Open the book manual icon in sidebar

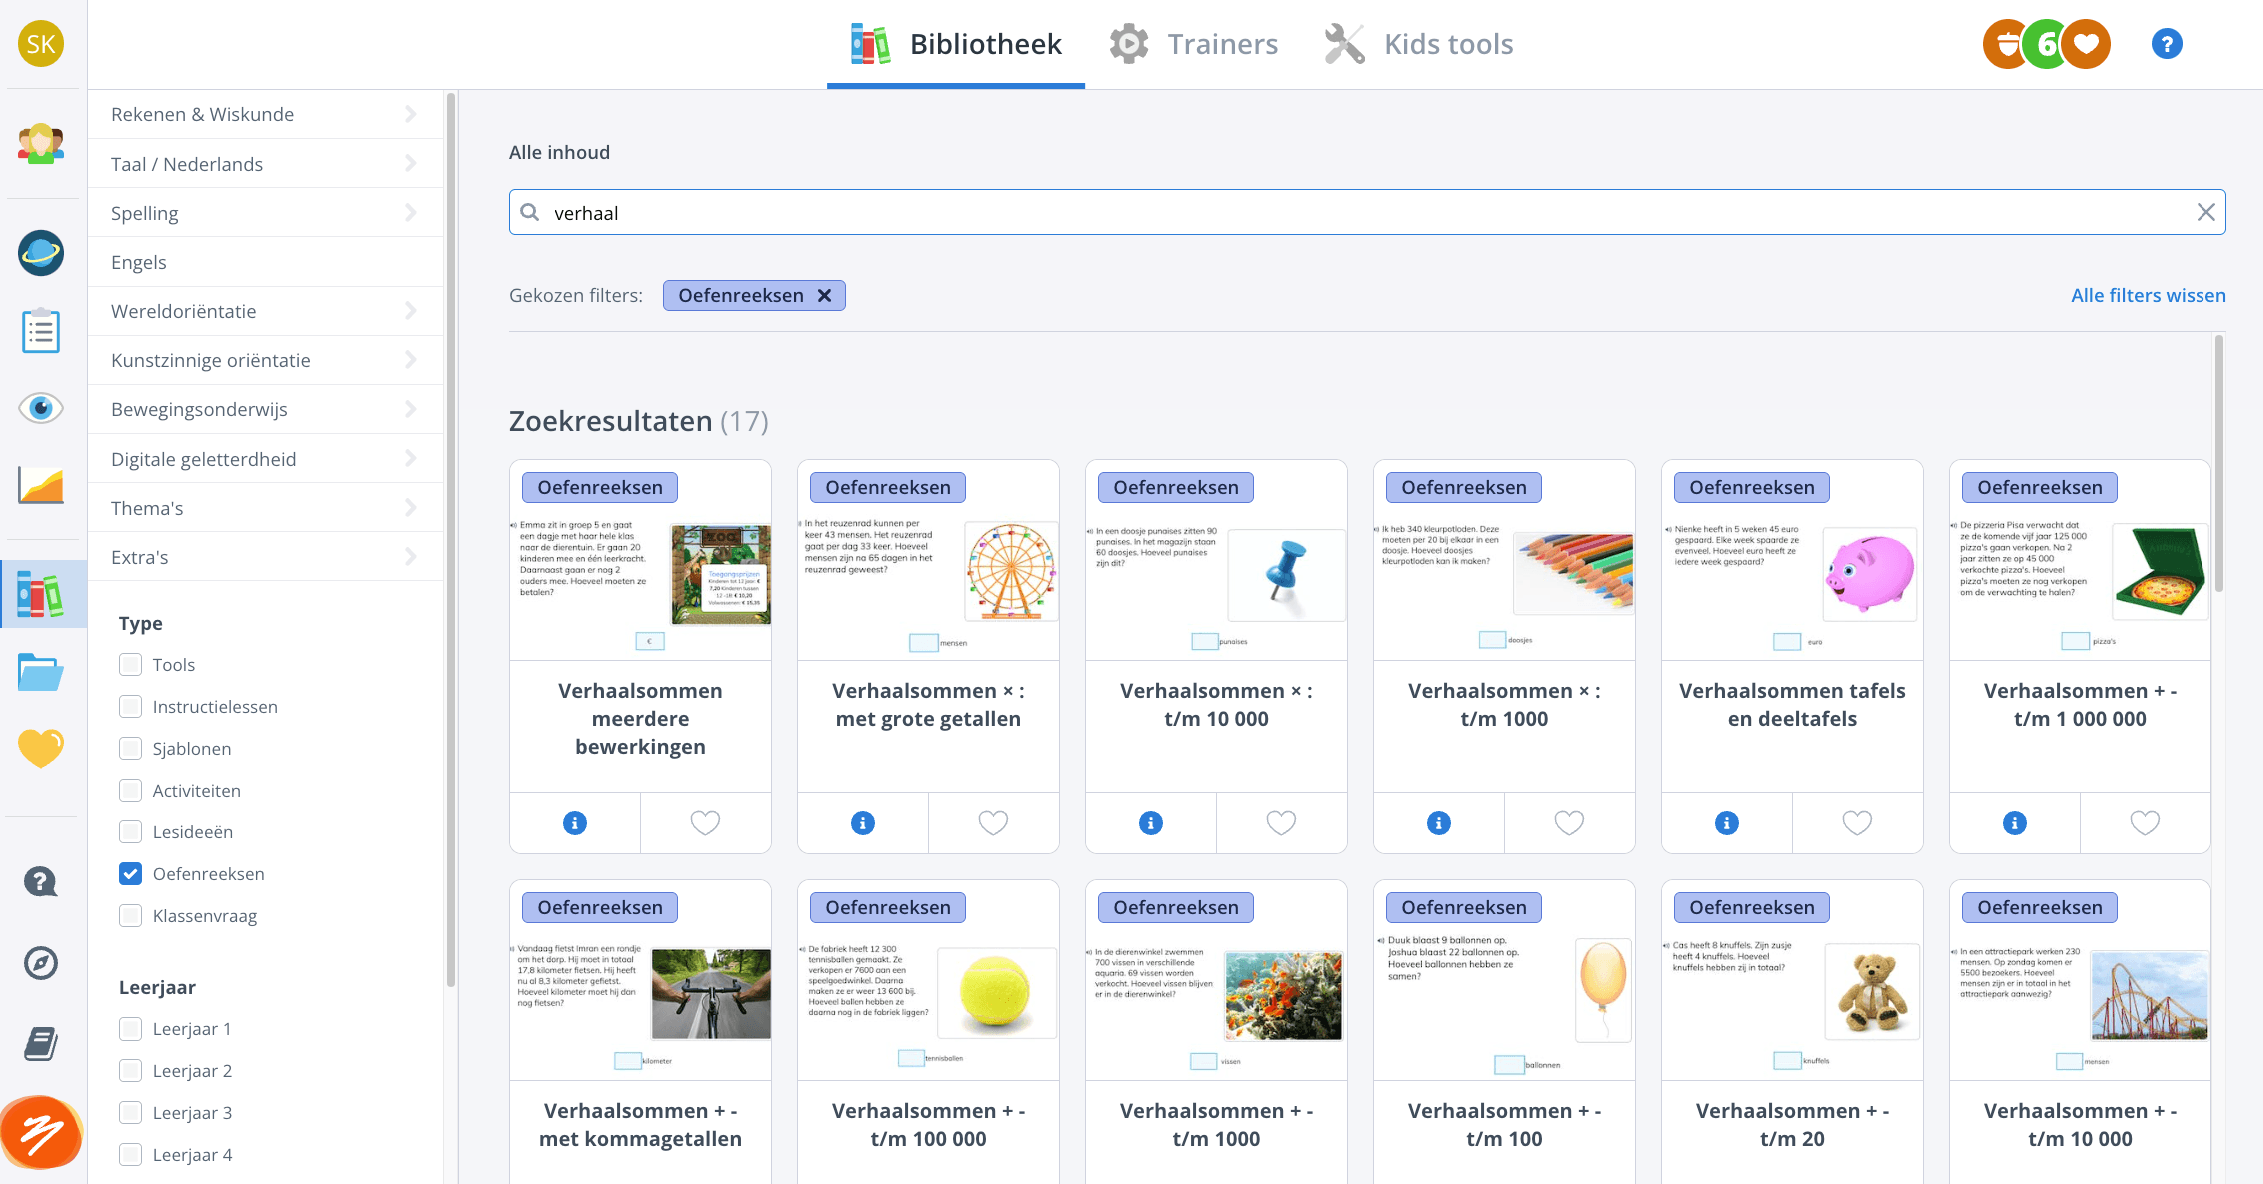coord(41,1044)
